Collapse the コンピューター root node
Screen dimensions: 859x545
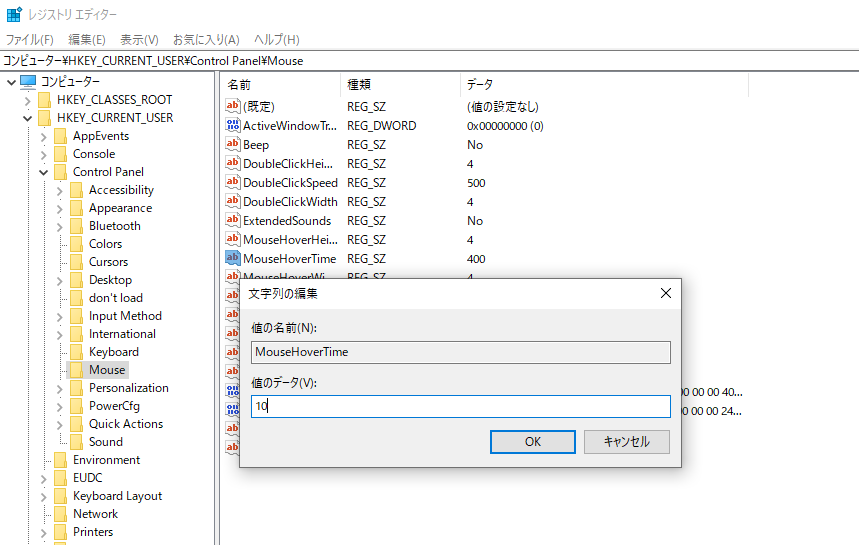pos(11,82)
